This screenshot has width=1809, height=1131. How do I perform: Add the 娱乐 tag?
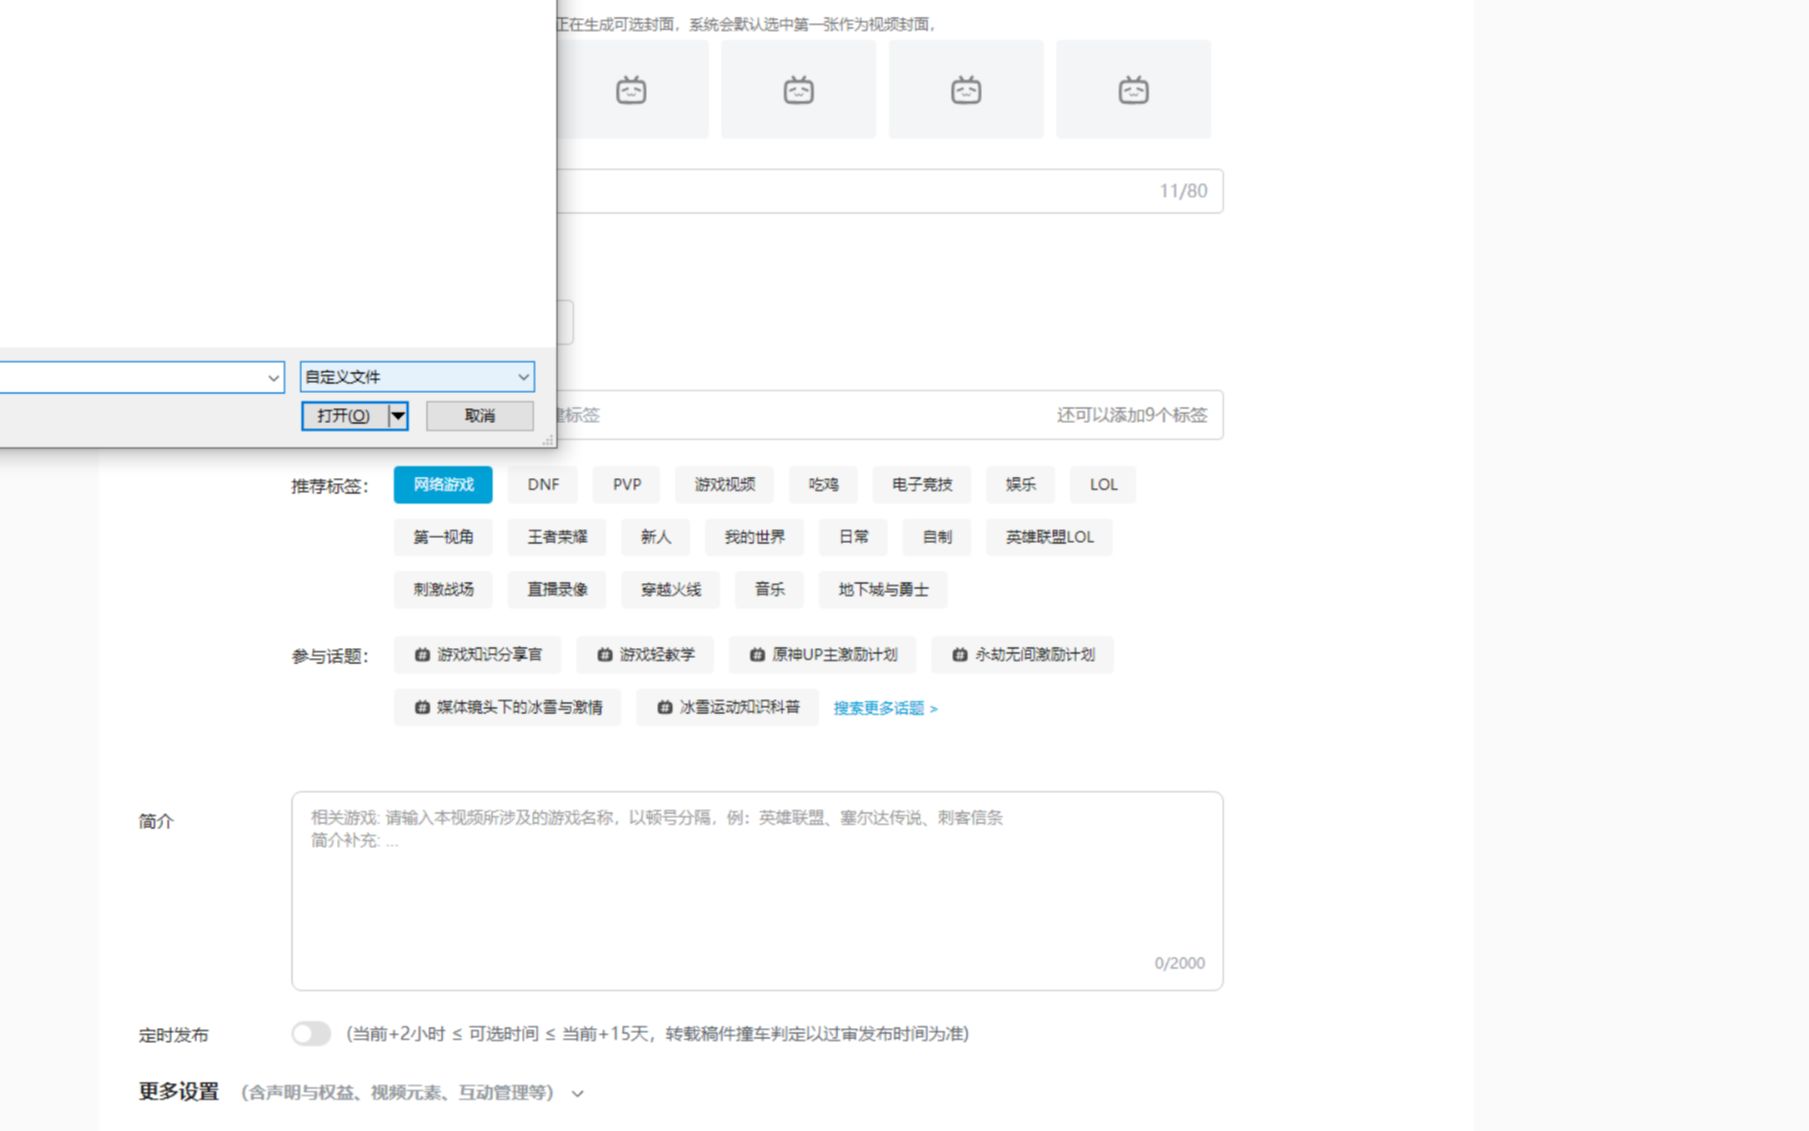click(1021, 485)
